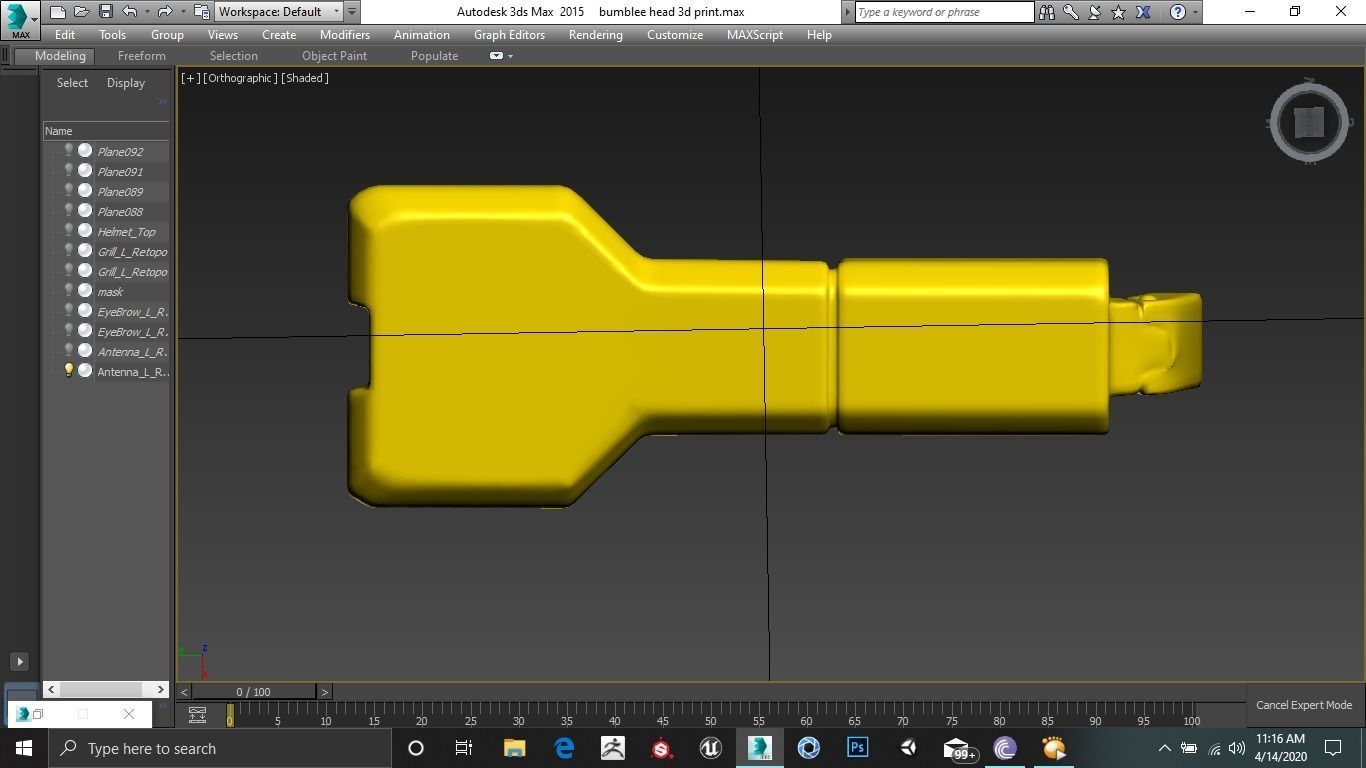Open the Modifiers menu

(x=345, y=34)
